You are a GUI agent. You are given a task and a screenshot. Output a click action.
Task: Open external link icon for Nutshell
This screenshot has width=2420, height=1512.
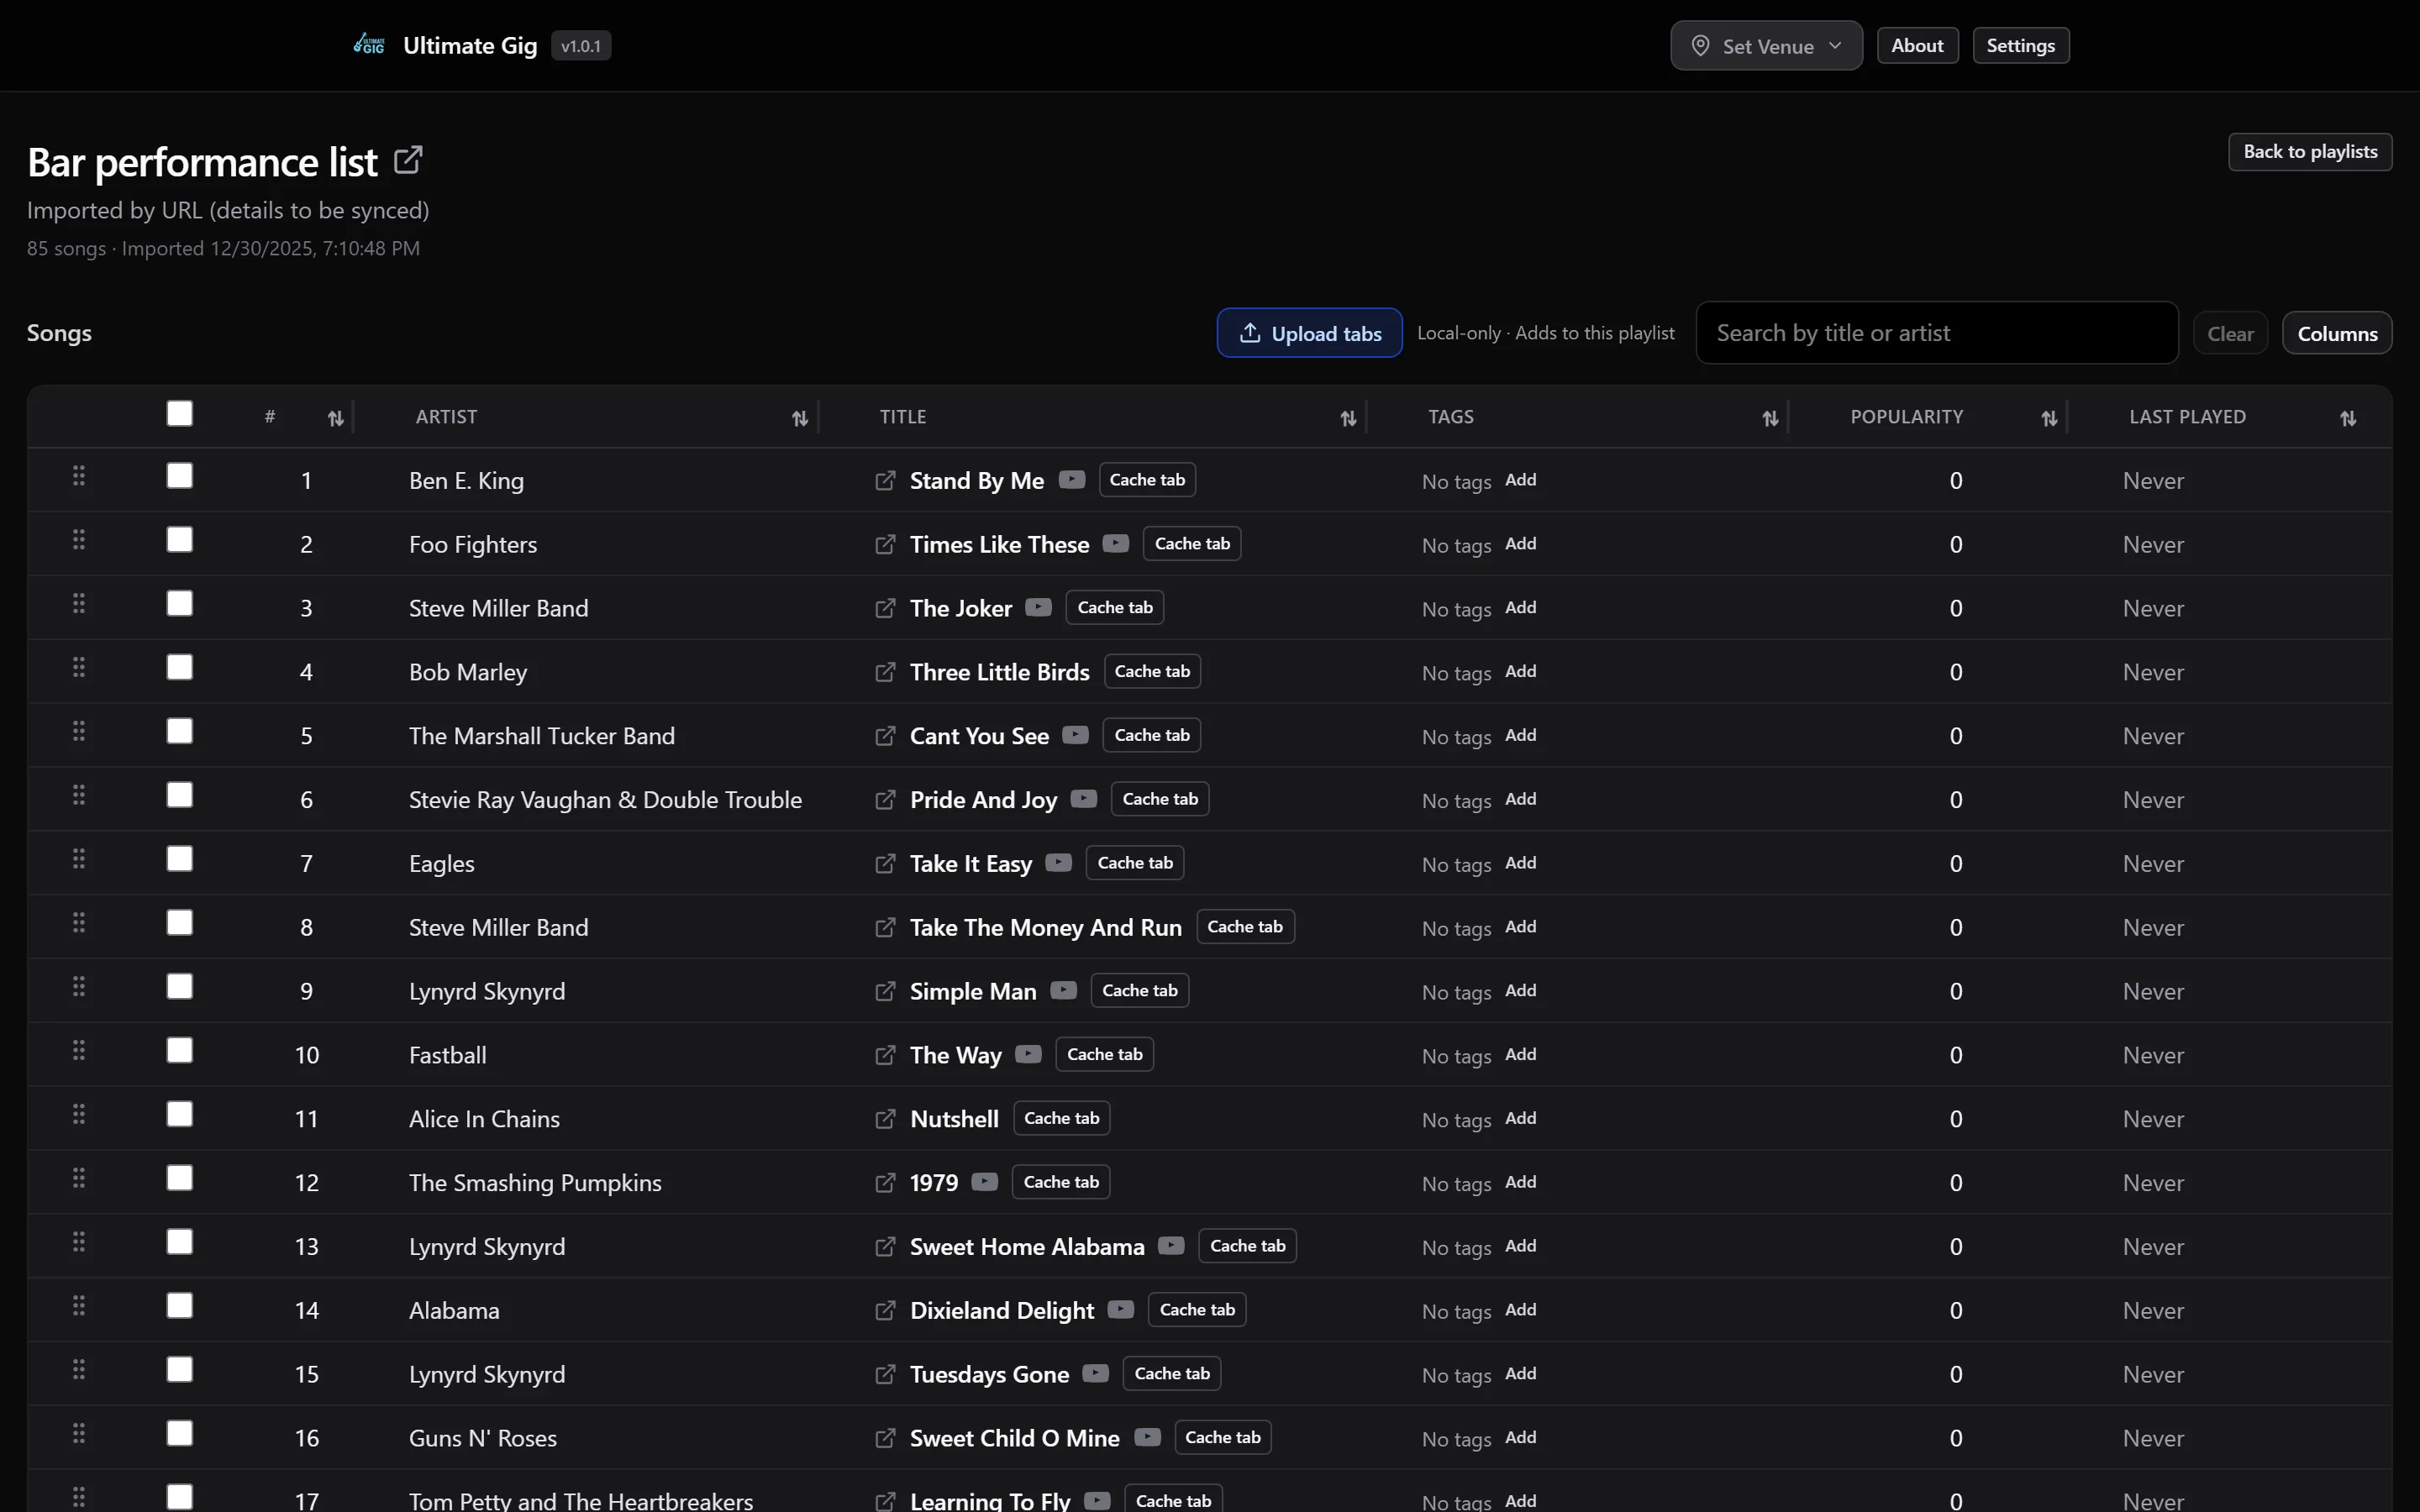point(885,1119)
